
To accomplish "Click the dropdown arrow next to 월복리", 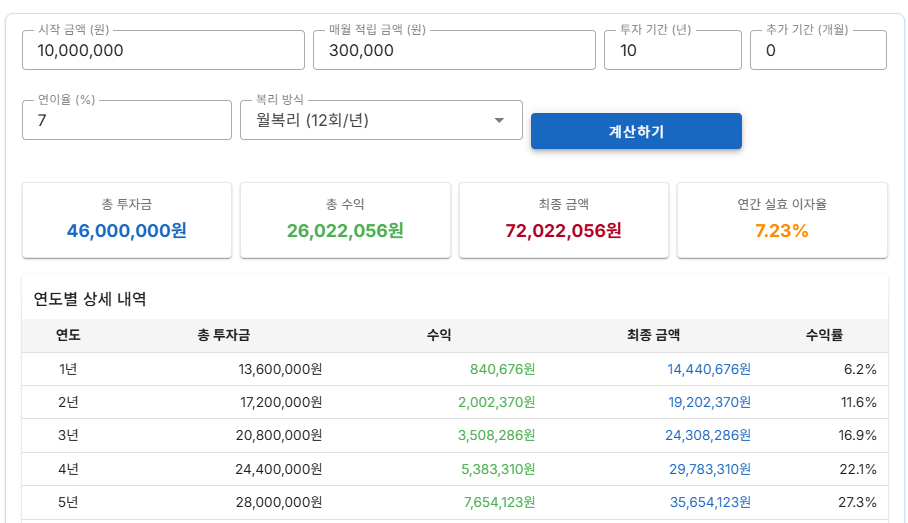I will [x=499, y=120].
